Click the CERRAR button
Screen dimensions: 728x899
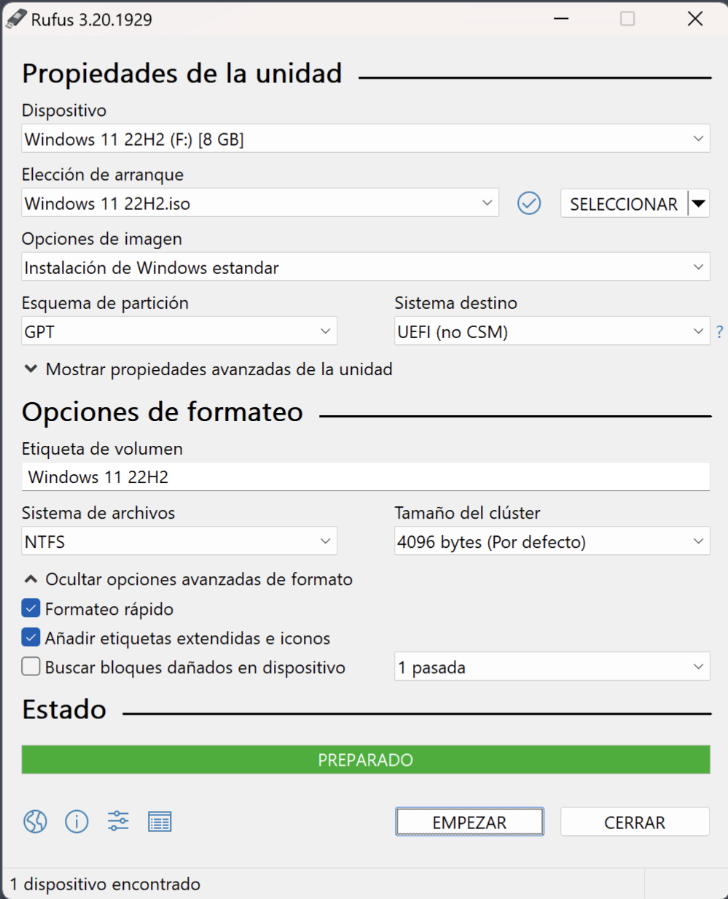point(635,822)
